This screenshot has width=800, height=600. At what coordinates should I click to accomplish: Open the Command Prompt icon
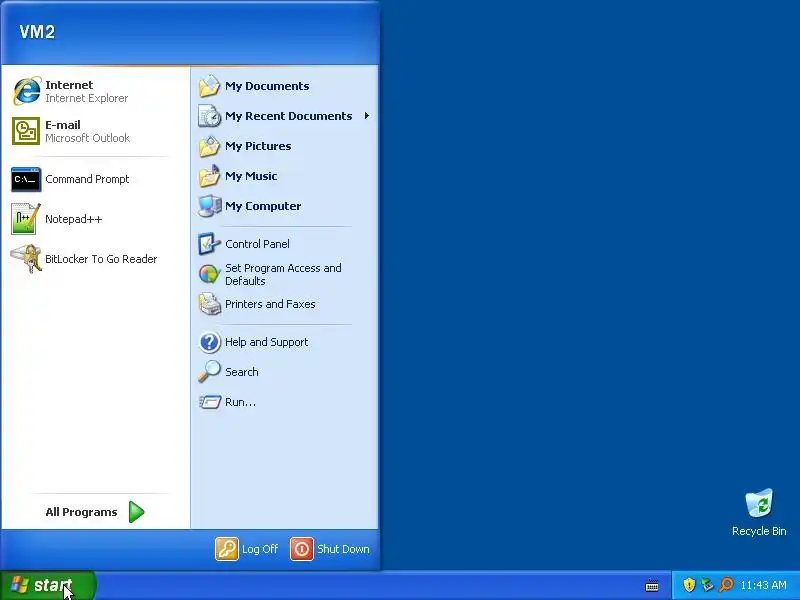click(x=26, y=179)
